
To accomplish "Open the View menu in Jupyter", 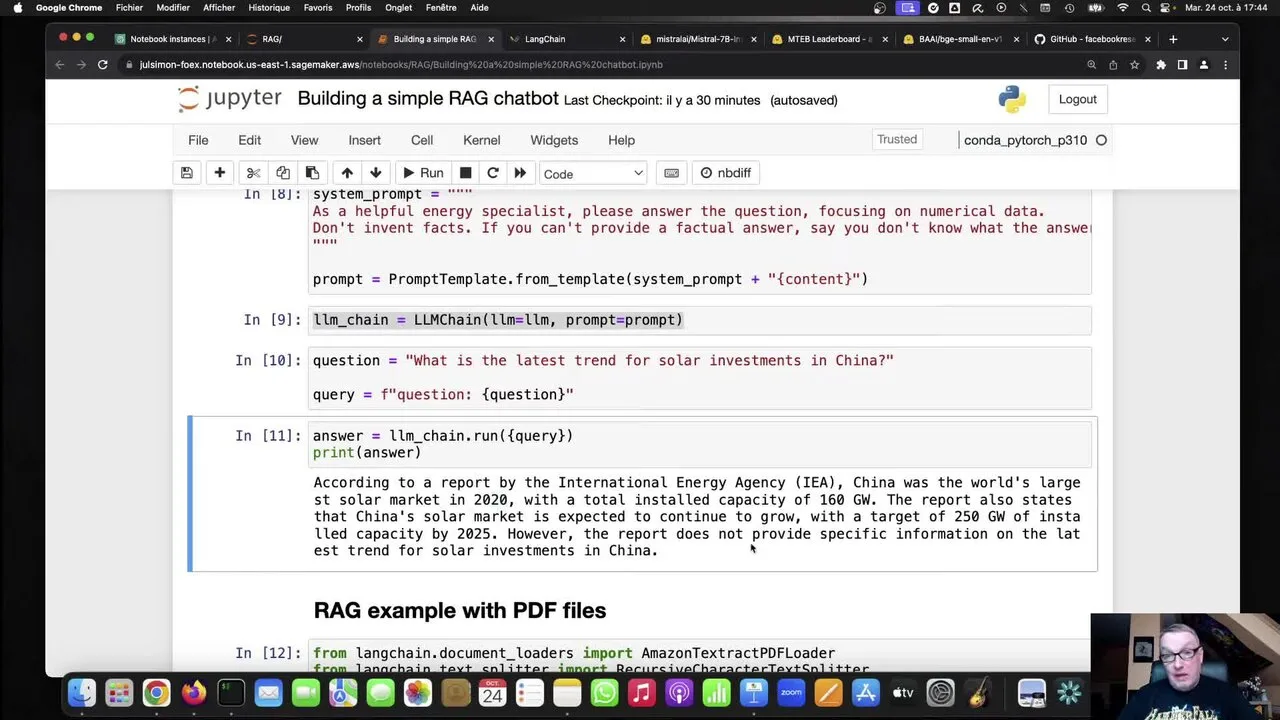I will point(304,140).
